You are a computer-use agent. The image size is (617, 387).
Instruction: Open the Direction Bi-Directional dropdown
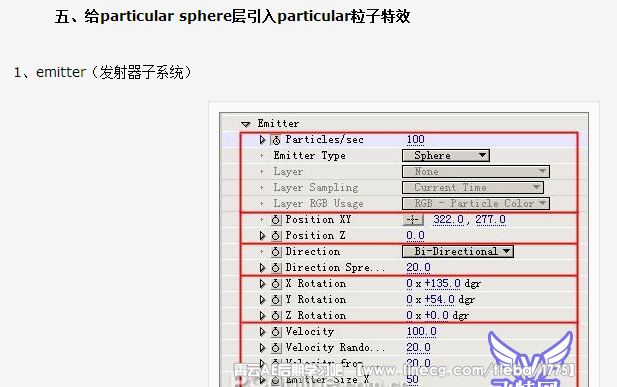[458, 252]
